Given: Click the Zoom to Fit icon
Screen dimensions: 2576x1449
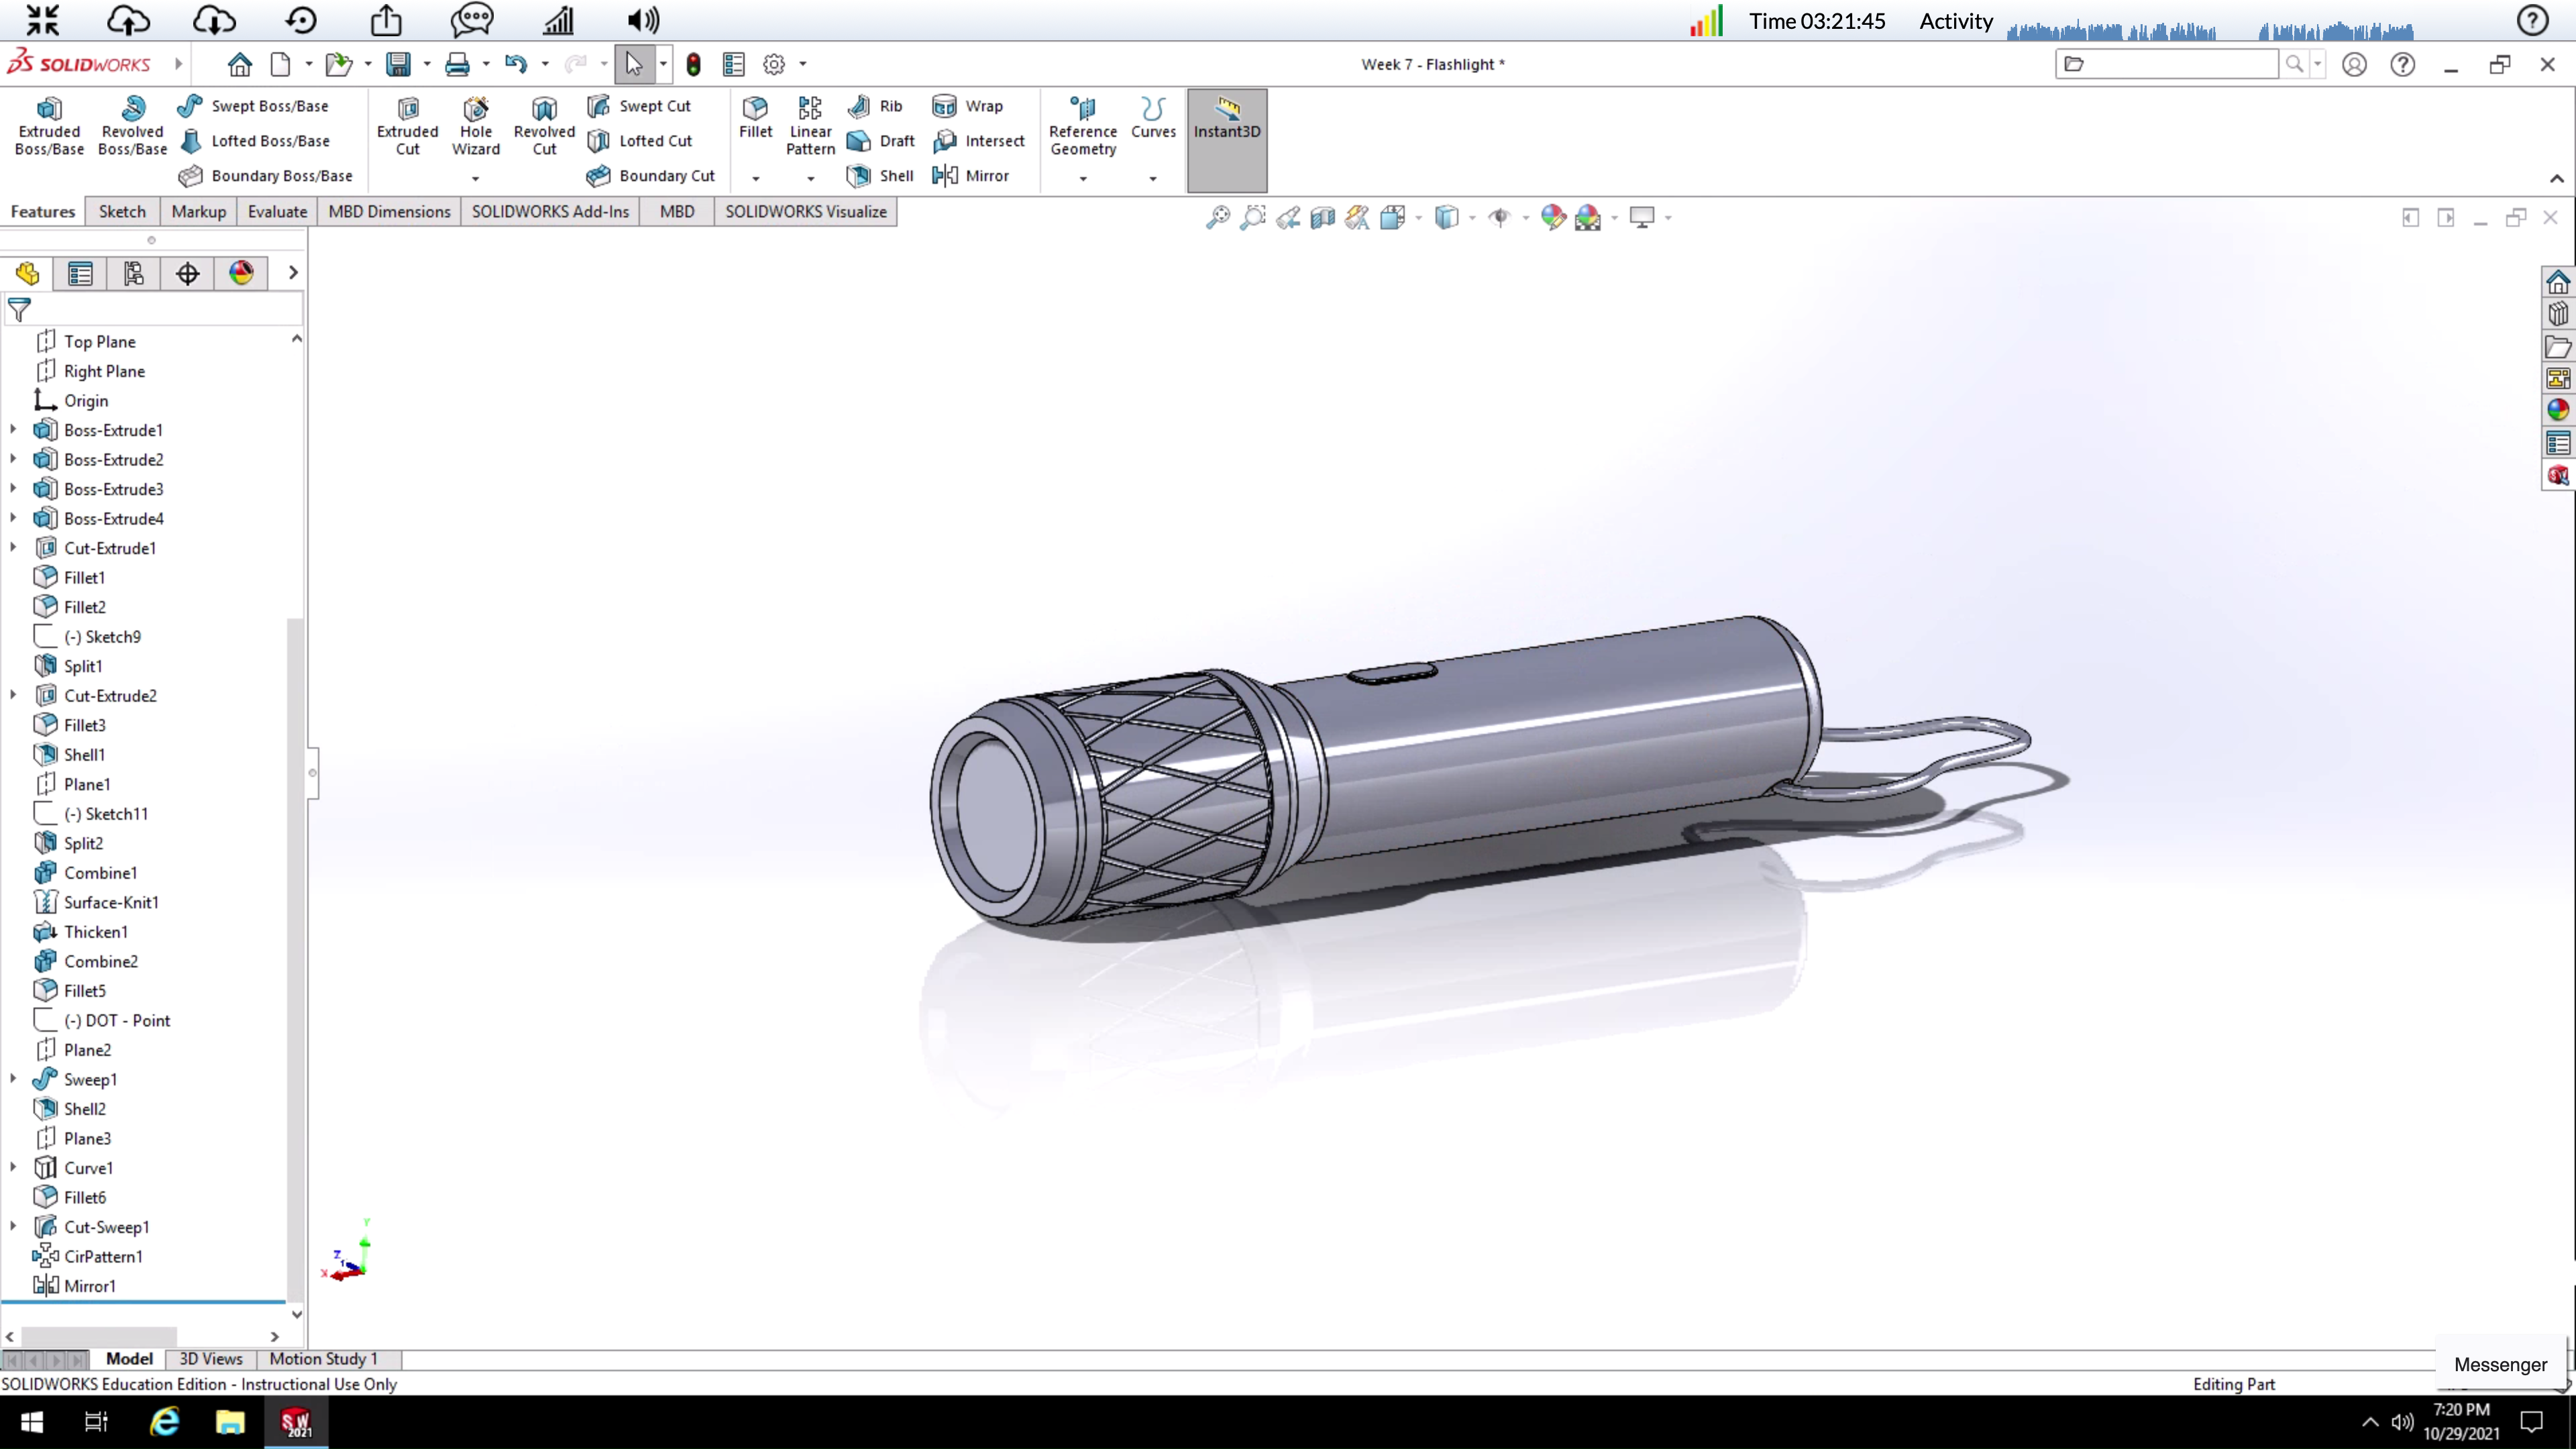Looking at the screenshot, I should tap(1217, 217).
